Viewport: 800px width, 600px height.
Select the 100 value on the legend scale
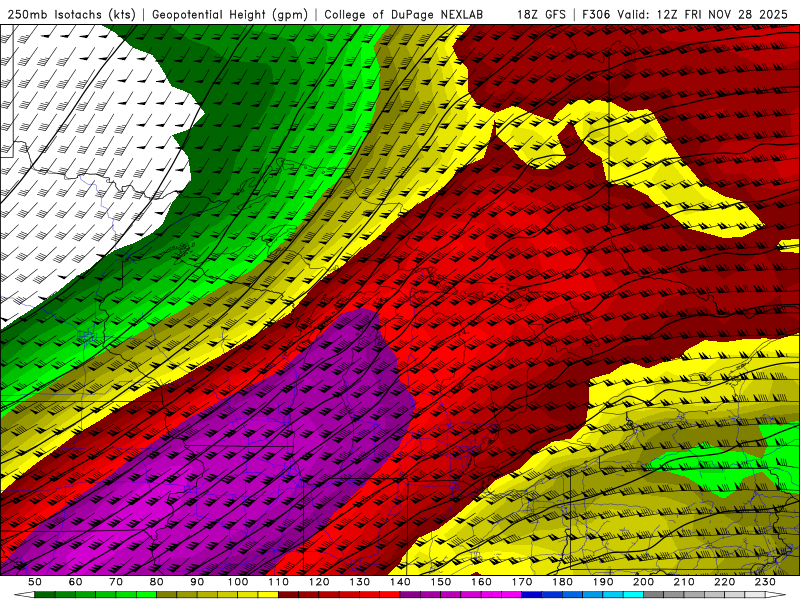[x=238, y=582]
